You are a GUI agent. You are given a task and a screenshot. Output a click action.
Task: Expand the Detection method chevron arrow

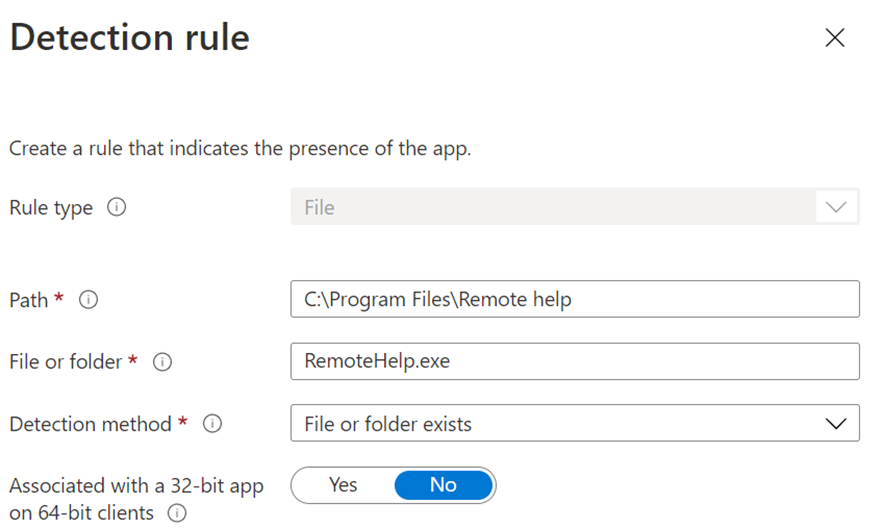point(835,424)
